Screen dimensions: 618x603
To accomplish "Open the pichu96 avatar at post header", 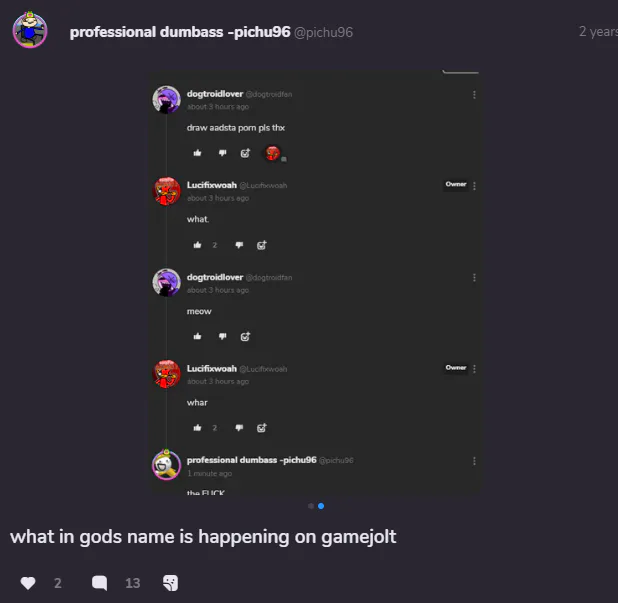I will point(30,30).
